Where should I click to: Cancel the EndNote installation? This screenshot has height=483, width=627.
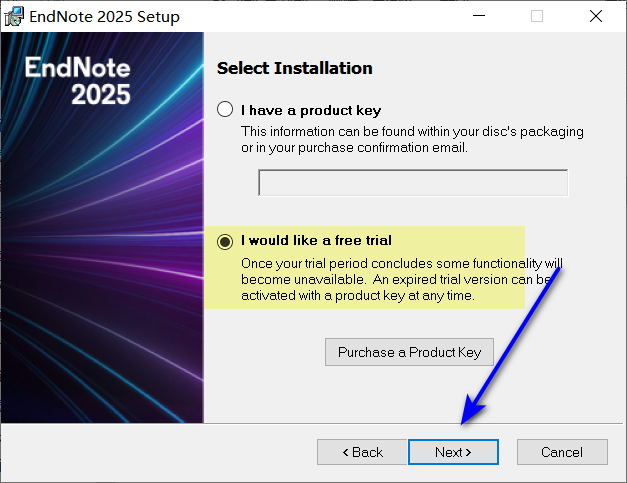[561, 452]
